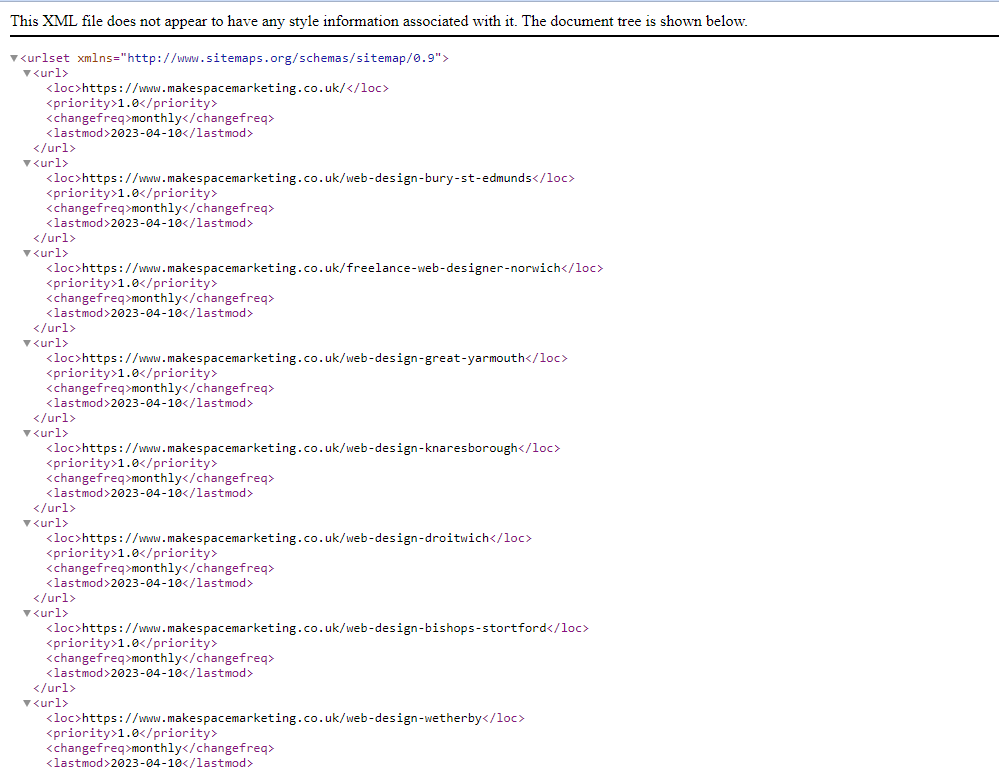
Task: Collapse the url node containing web-design-droitwich
Action: click(27, 523)
